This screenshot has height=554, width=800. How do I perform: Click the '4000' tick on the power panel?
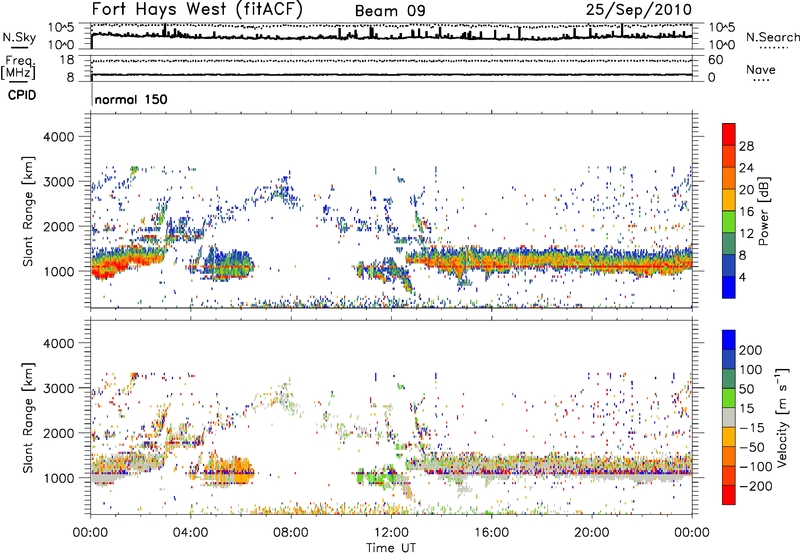coord(59,137)
